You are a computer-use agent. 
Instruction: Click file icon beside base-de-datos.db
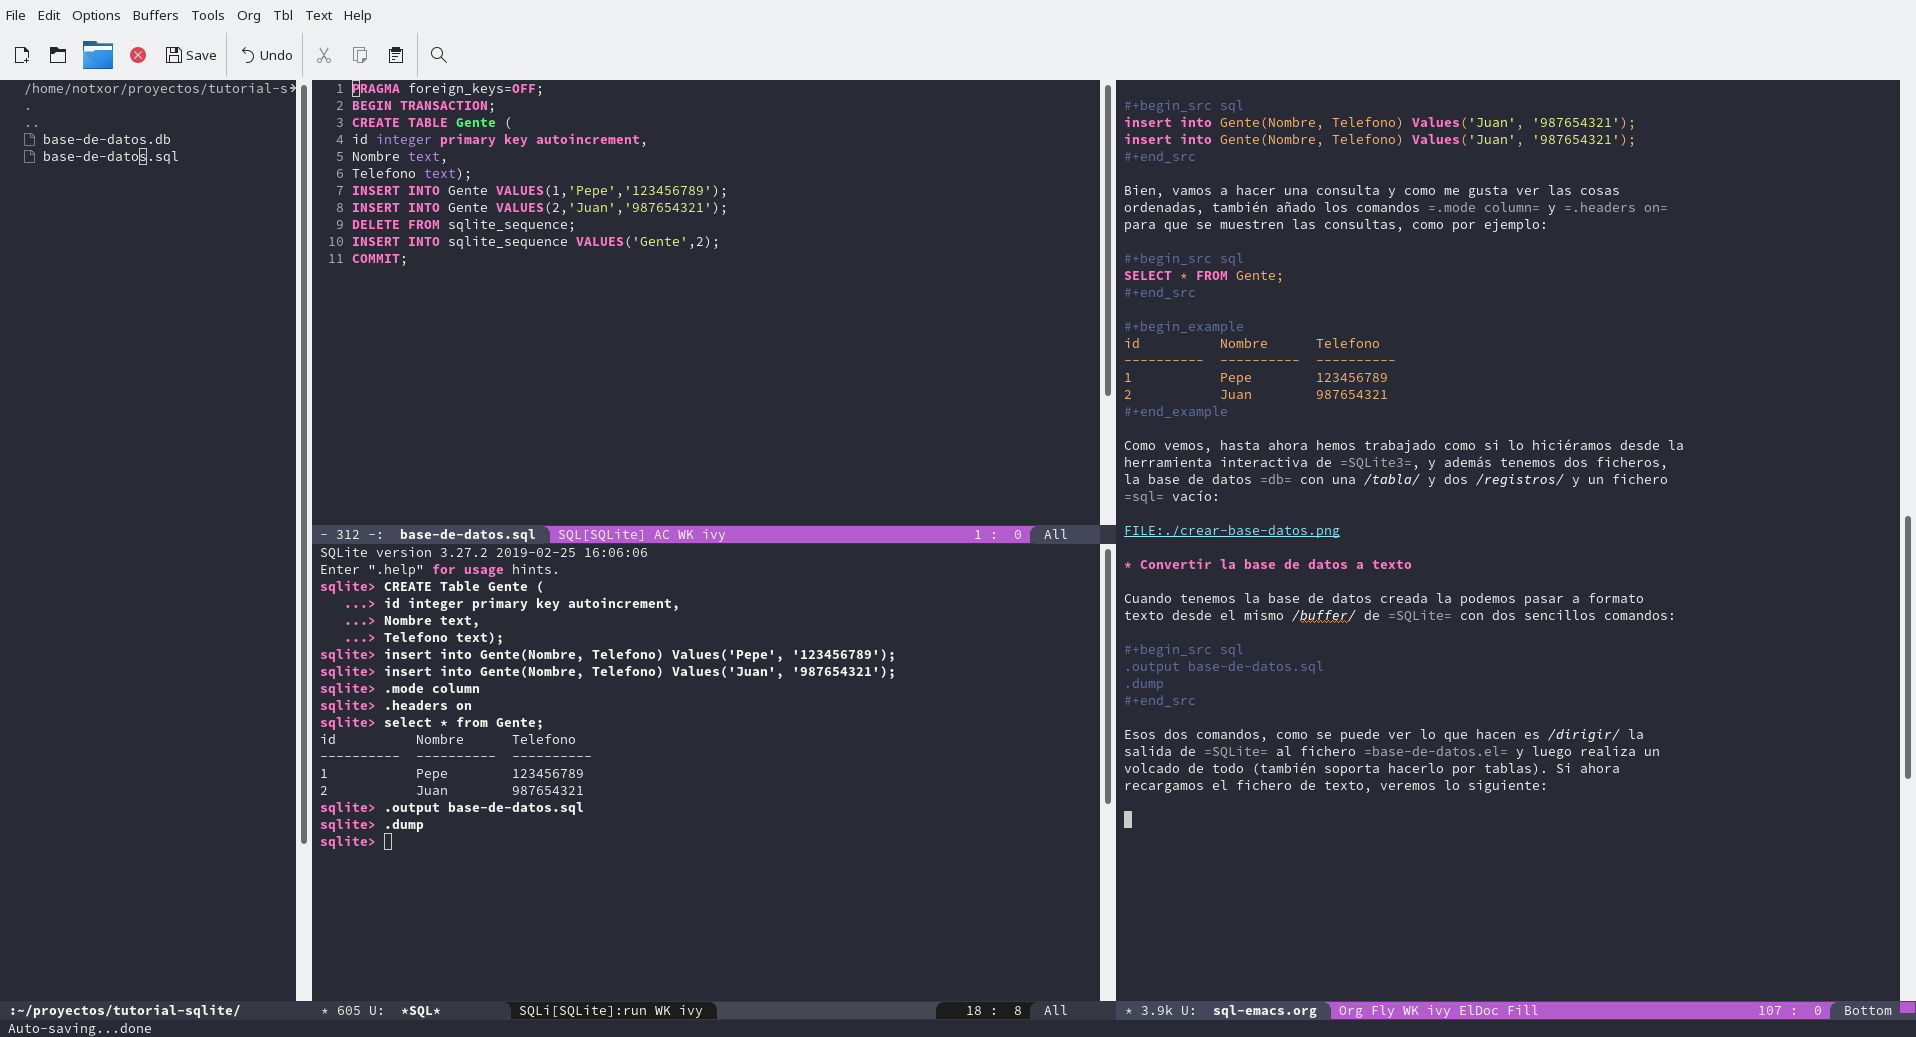pos(29,140)
